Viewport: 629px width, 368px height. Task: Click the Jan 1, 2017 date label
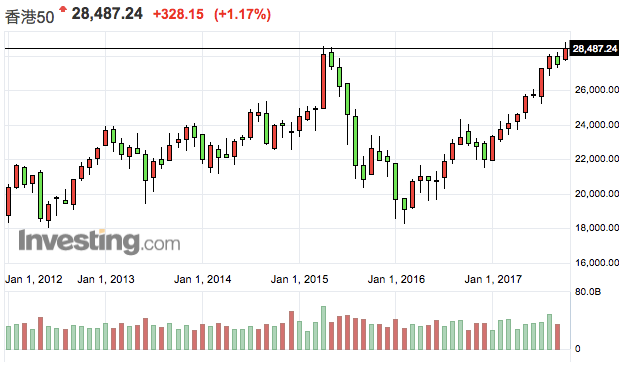point(493,279)
